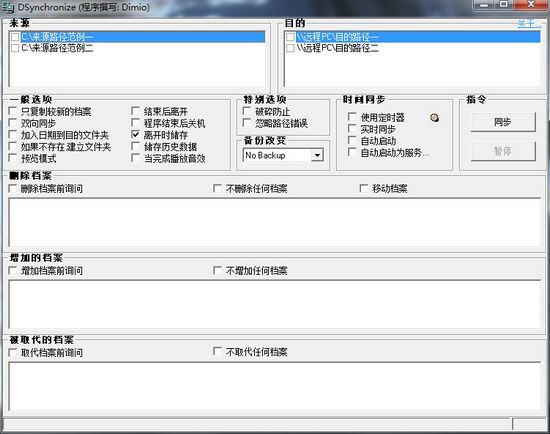
Task: Check 破碎防止 option
Action: (x=247, y=111)
